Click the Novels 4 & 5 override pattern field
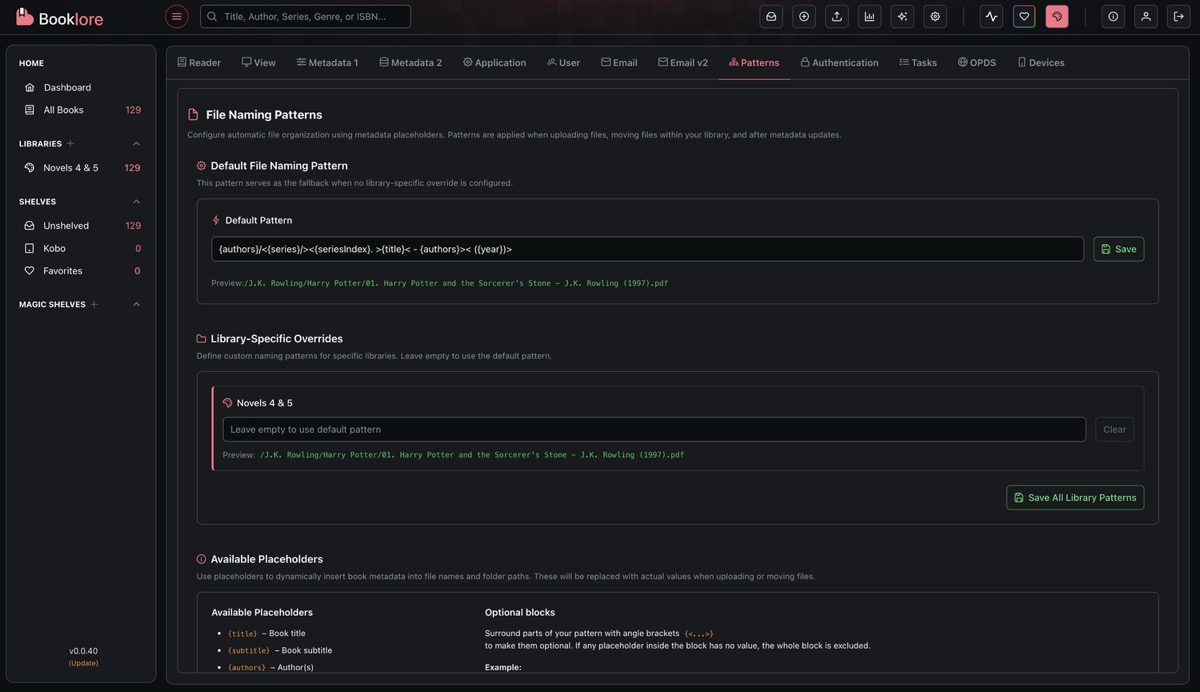 [654, 430]
